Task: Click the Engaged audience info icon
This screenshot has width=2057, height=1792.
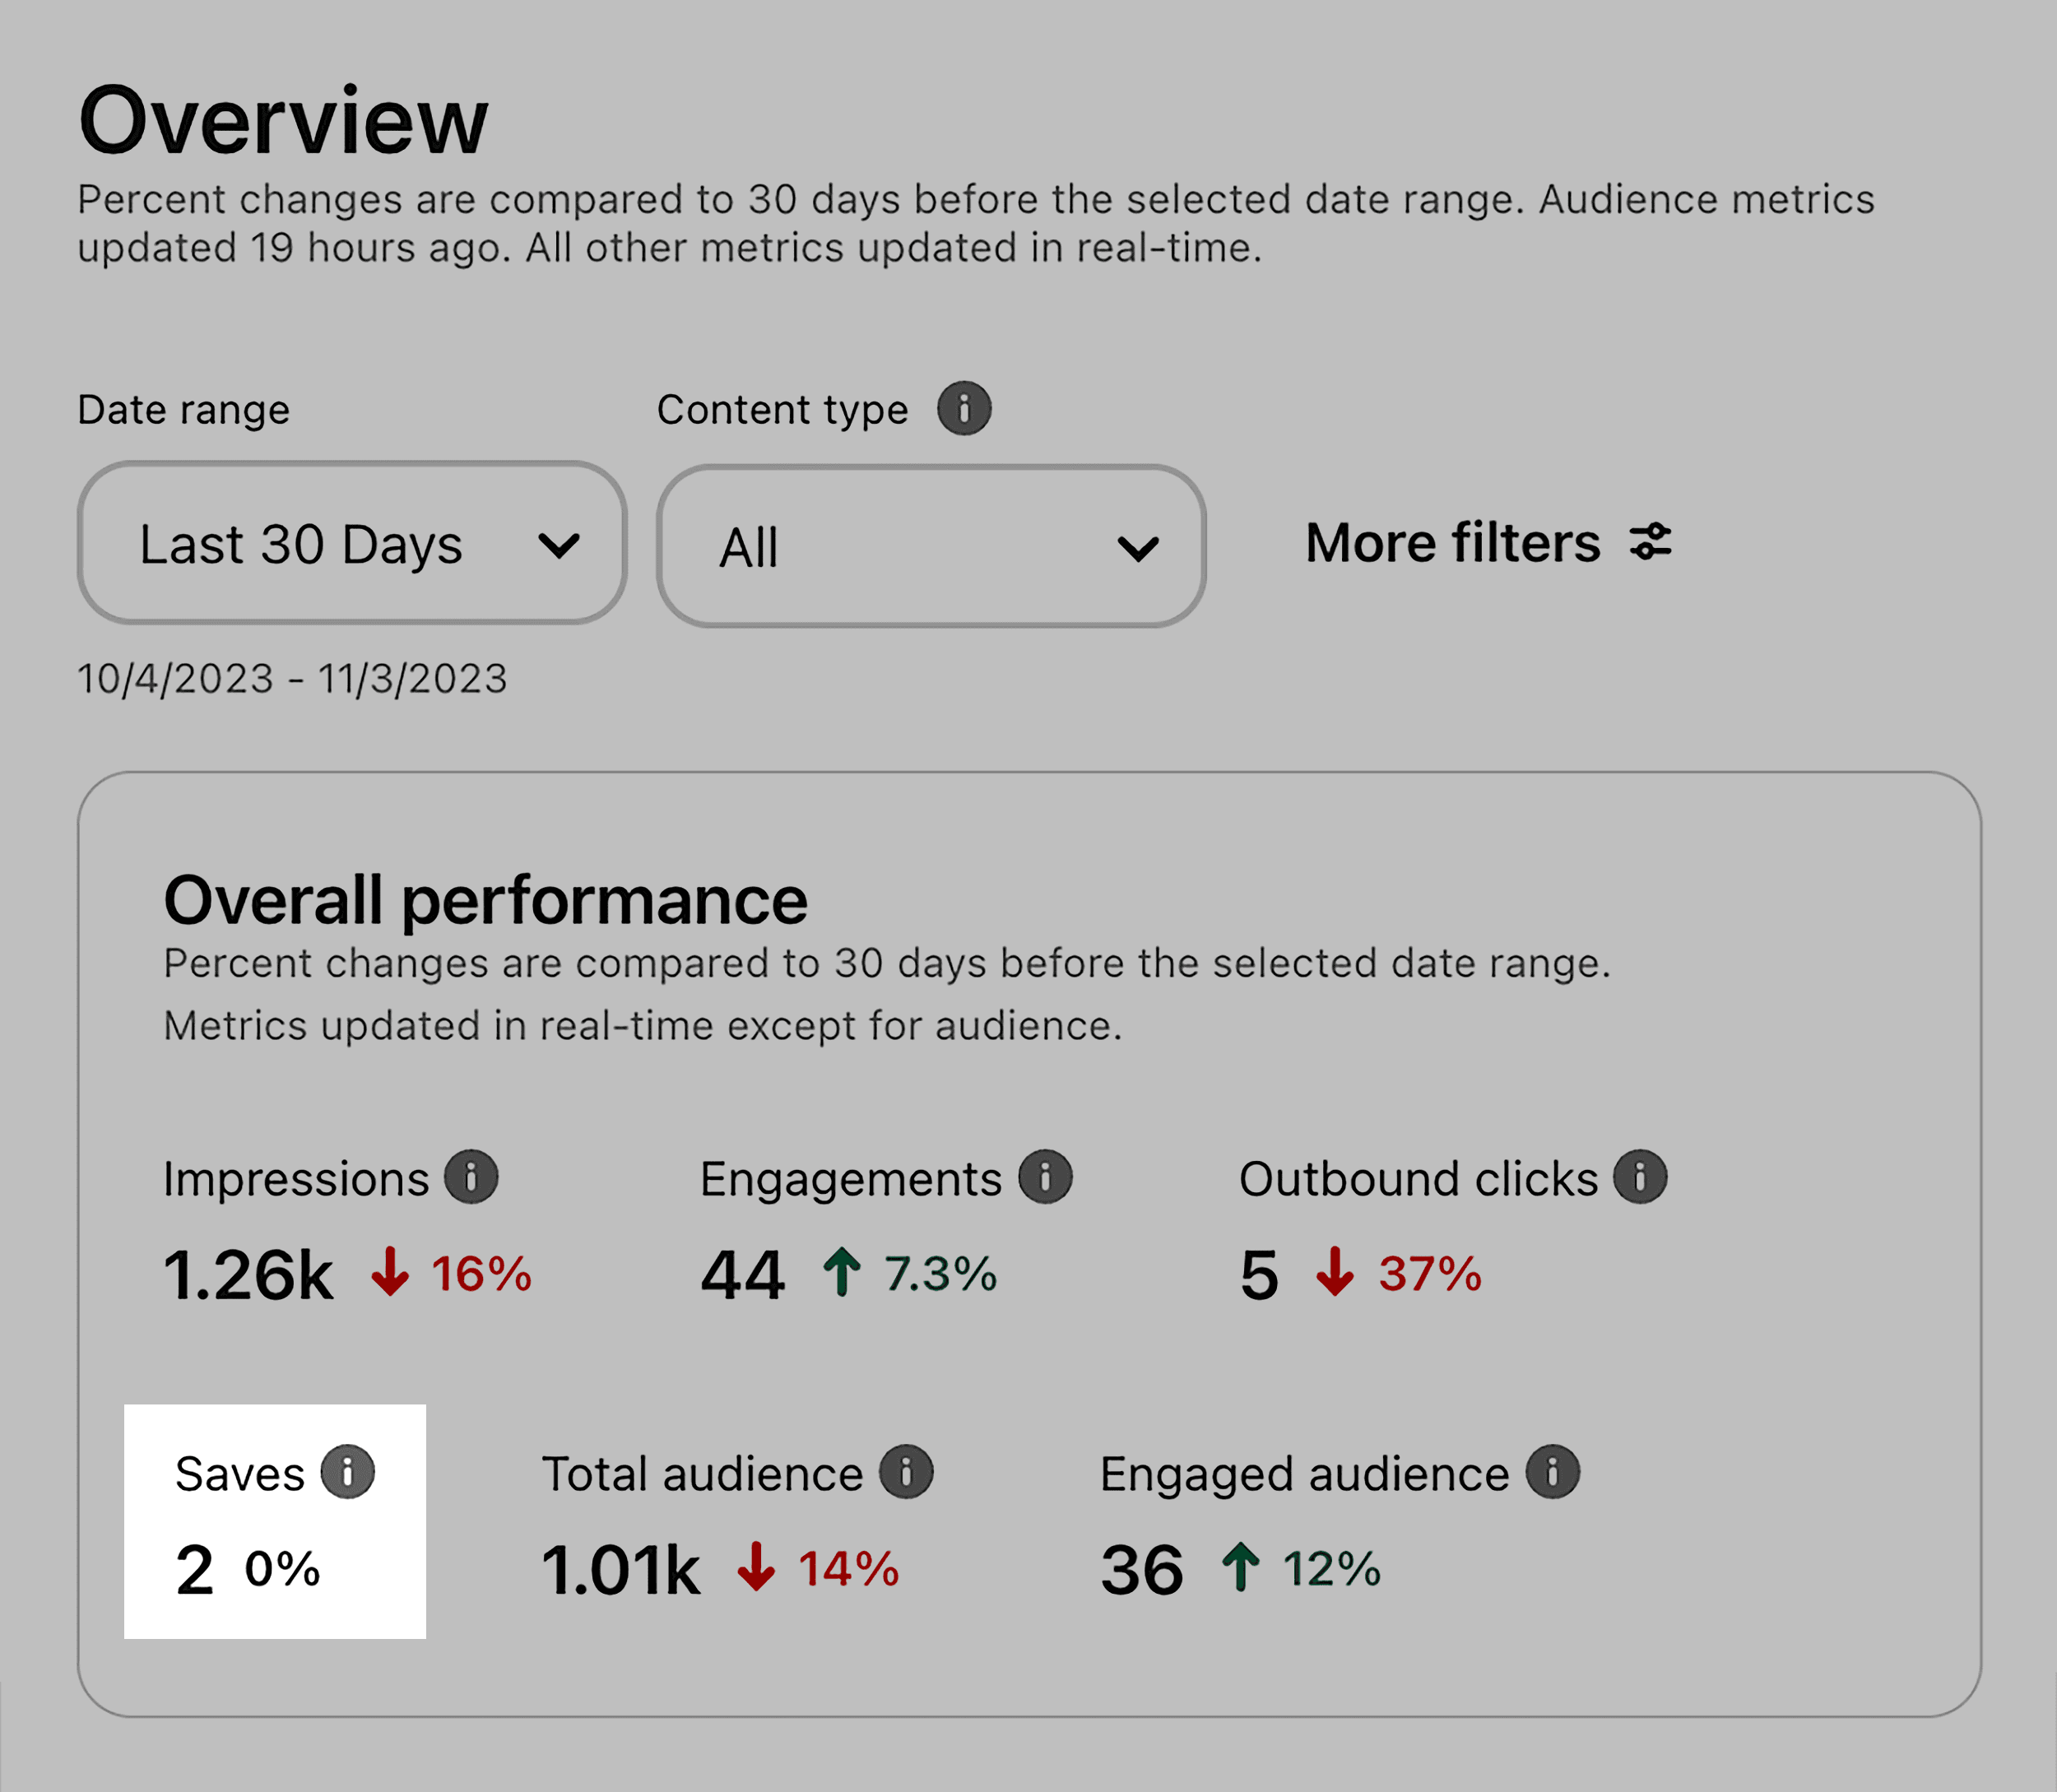Action: pos(1553,1471)
